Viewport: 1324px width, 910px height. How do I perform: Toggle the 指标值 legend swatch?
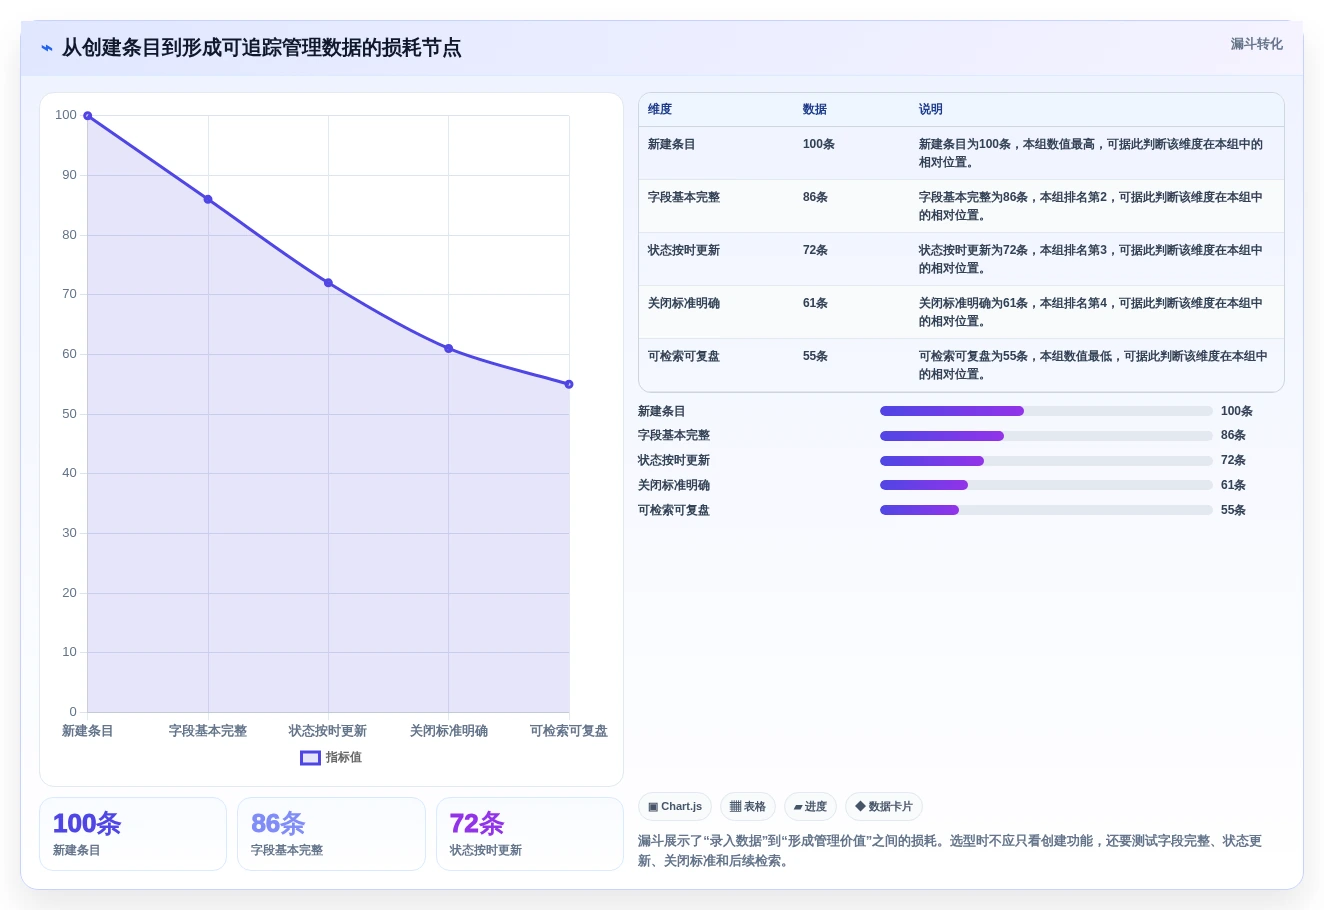[x=311, y=758]
